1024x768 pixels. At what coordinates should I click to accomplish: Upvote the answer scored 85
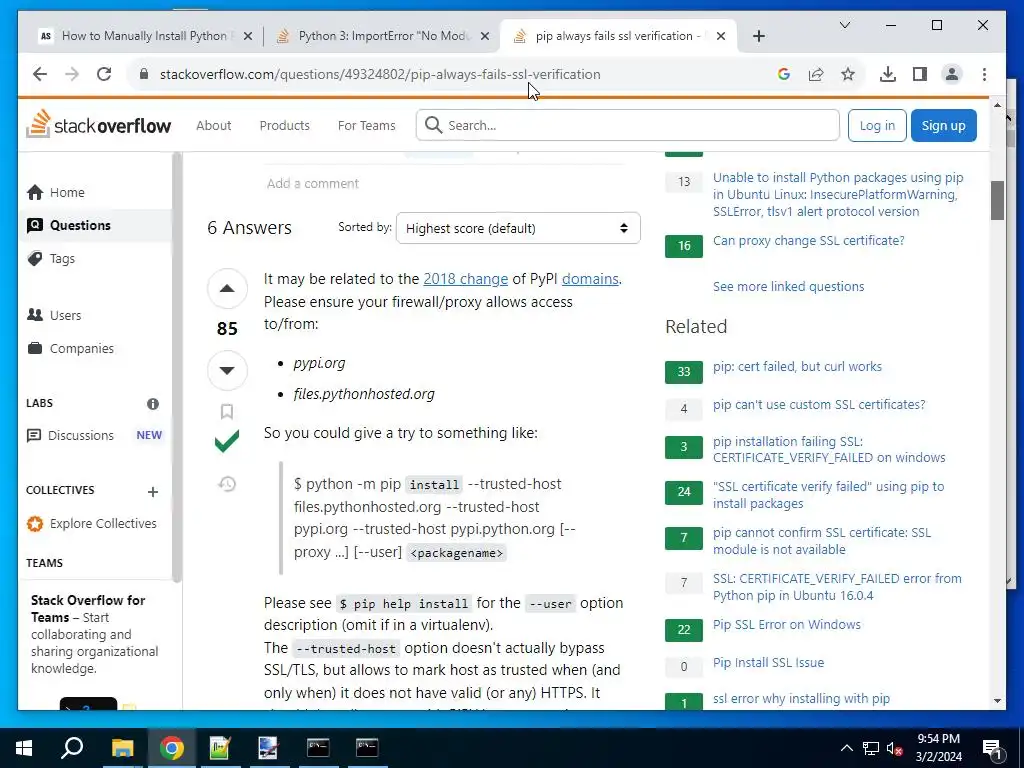[227, 288]
